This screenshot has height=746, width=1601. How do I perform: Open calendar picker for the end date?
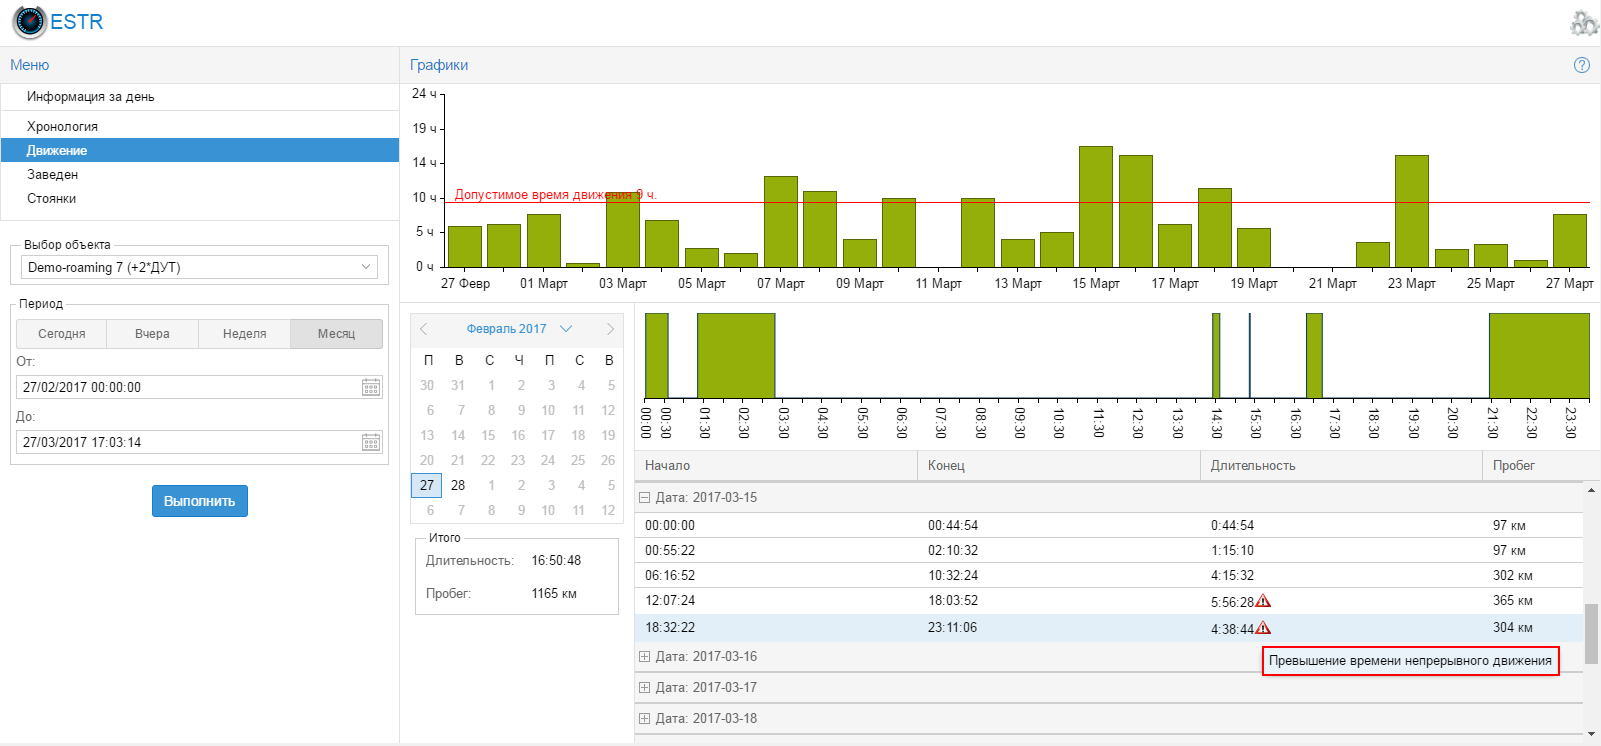[x=370, y=442]
